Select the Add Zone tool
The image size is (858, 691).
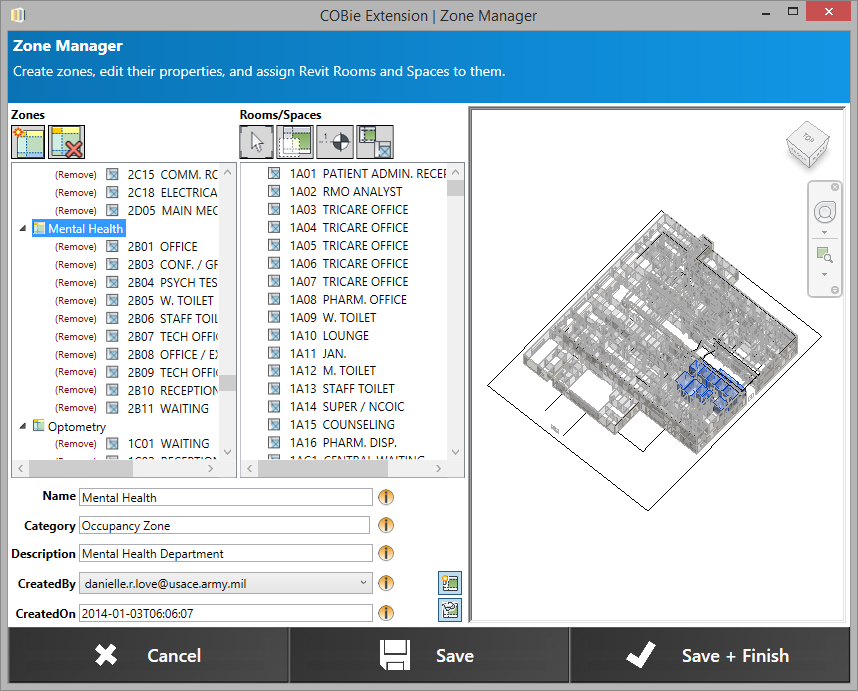(x=28, y=141)
